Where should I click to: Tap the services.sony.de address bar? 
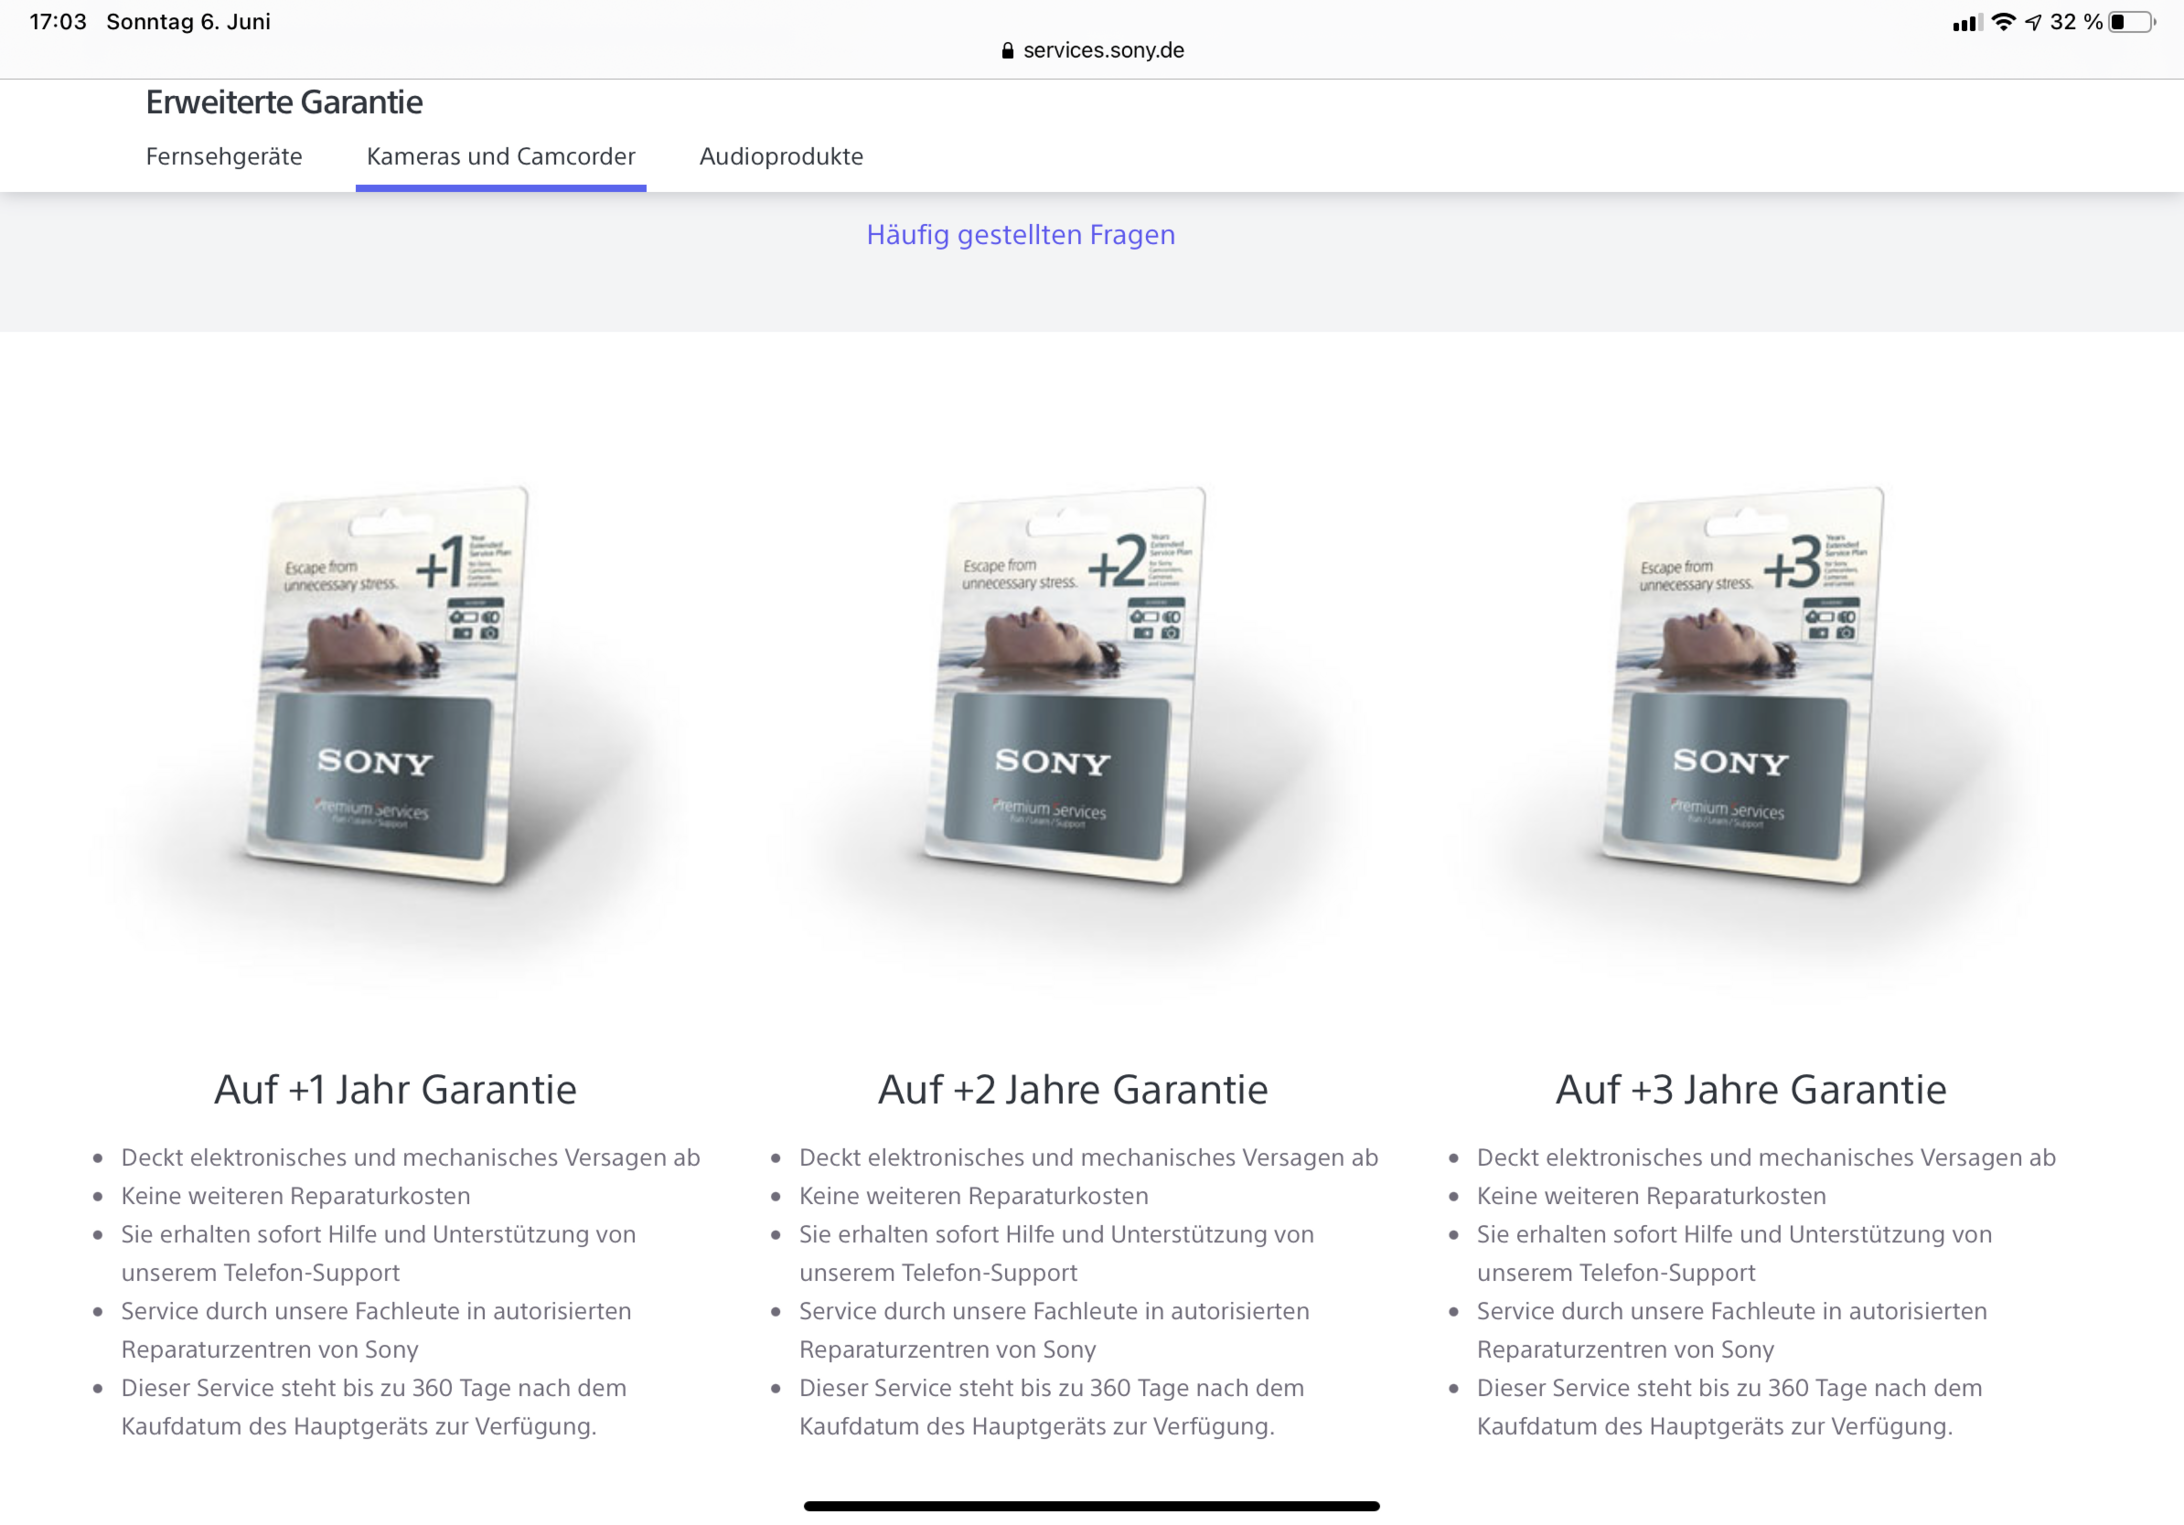1092,50
